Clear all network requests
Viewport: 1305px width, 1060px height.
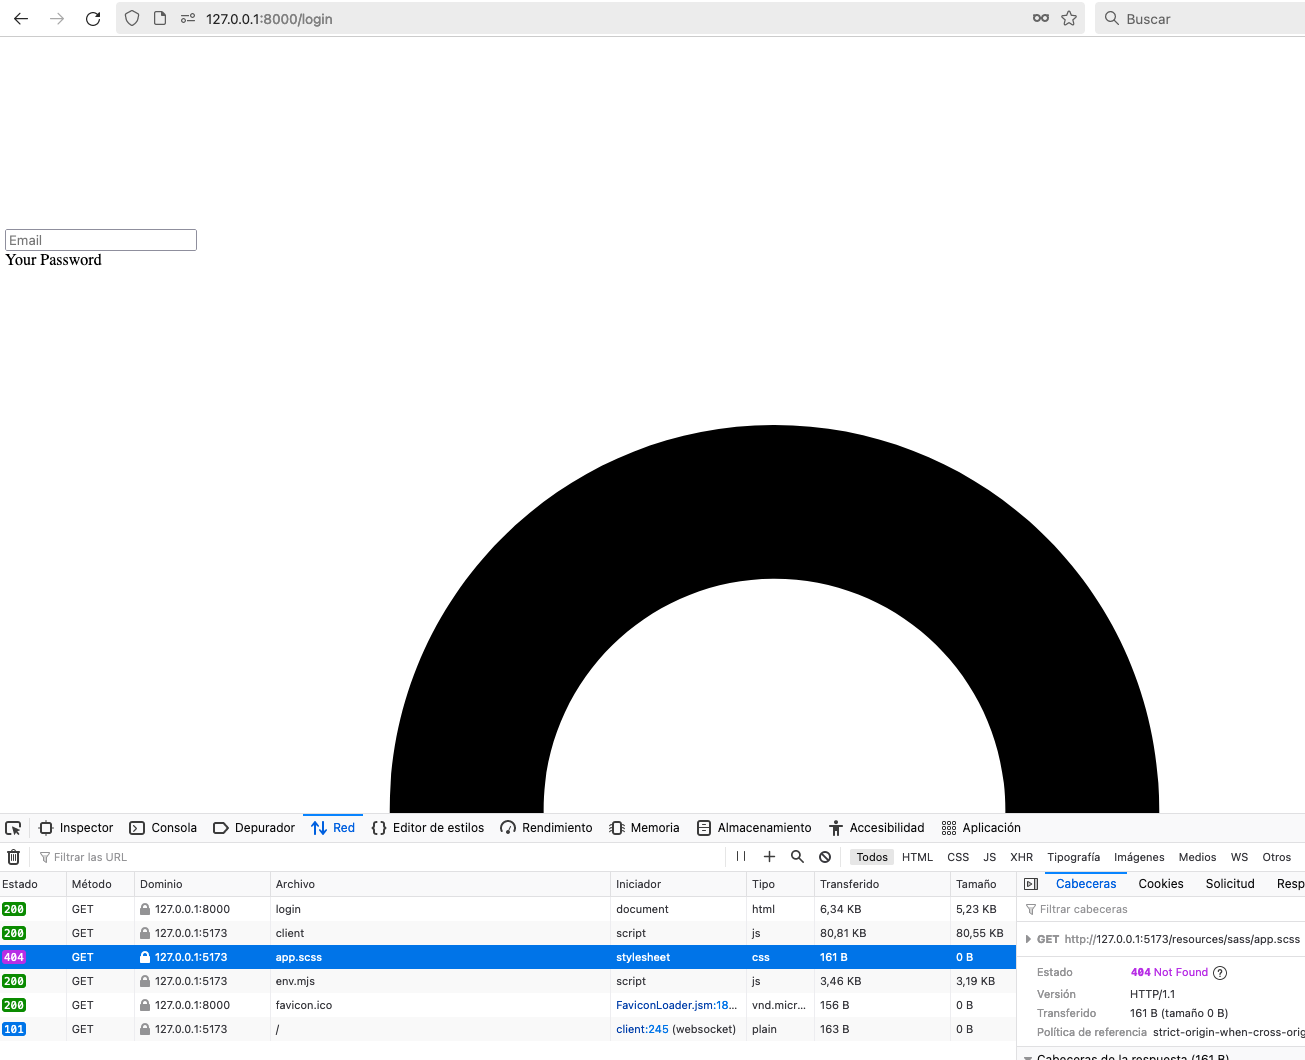click(x=13, y=857)
